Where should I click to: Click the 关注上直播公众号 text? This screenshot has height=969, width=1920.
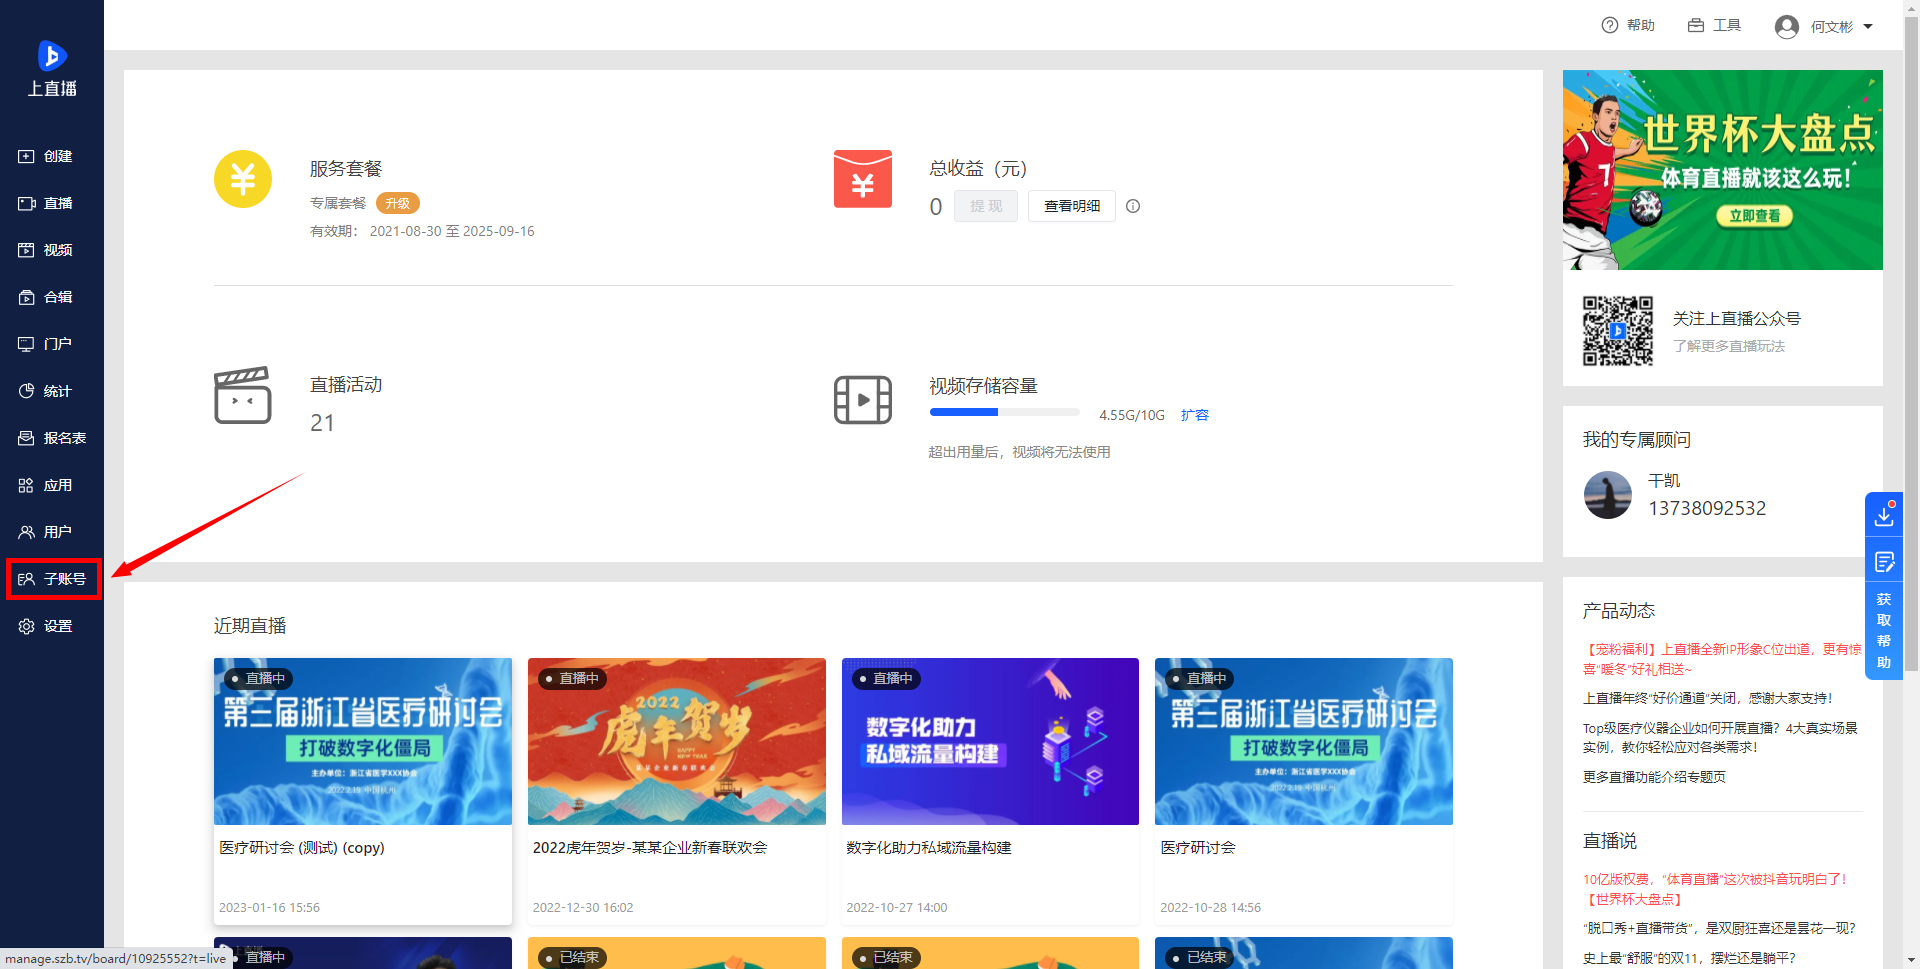1736,318
